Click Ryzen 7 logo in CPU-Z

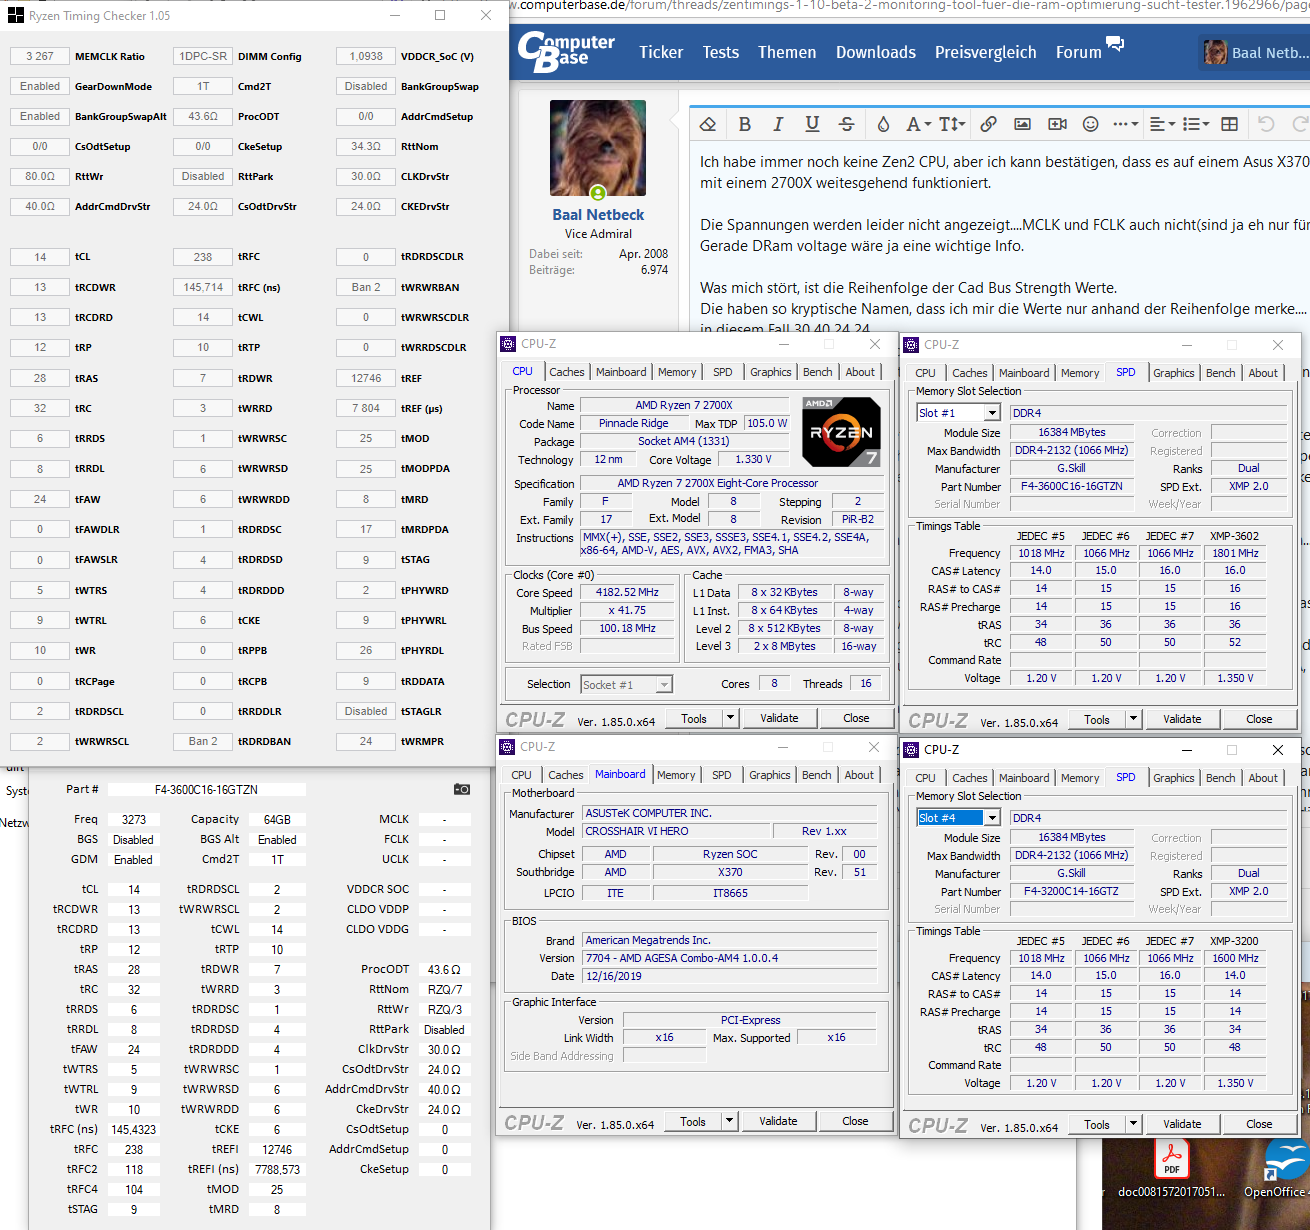point(841,432)
